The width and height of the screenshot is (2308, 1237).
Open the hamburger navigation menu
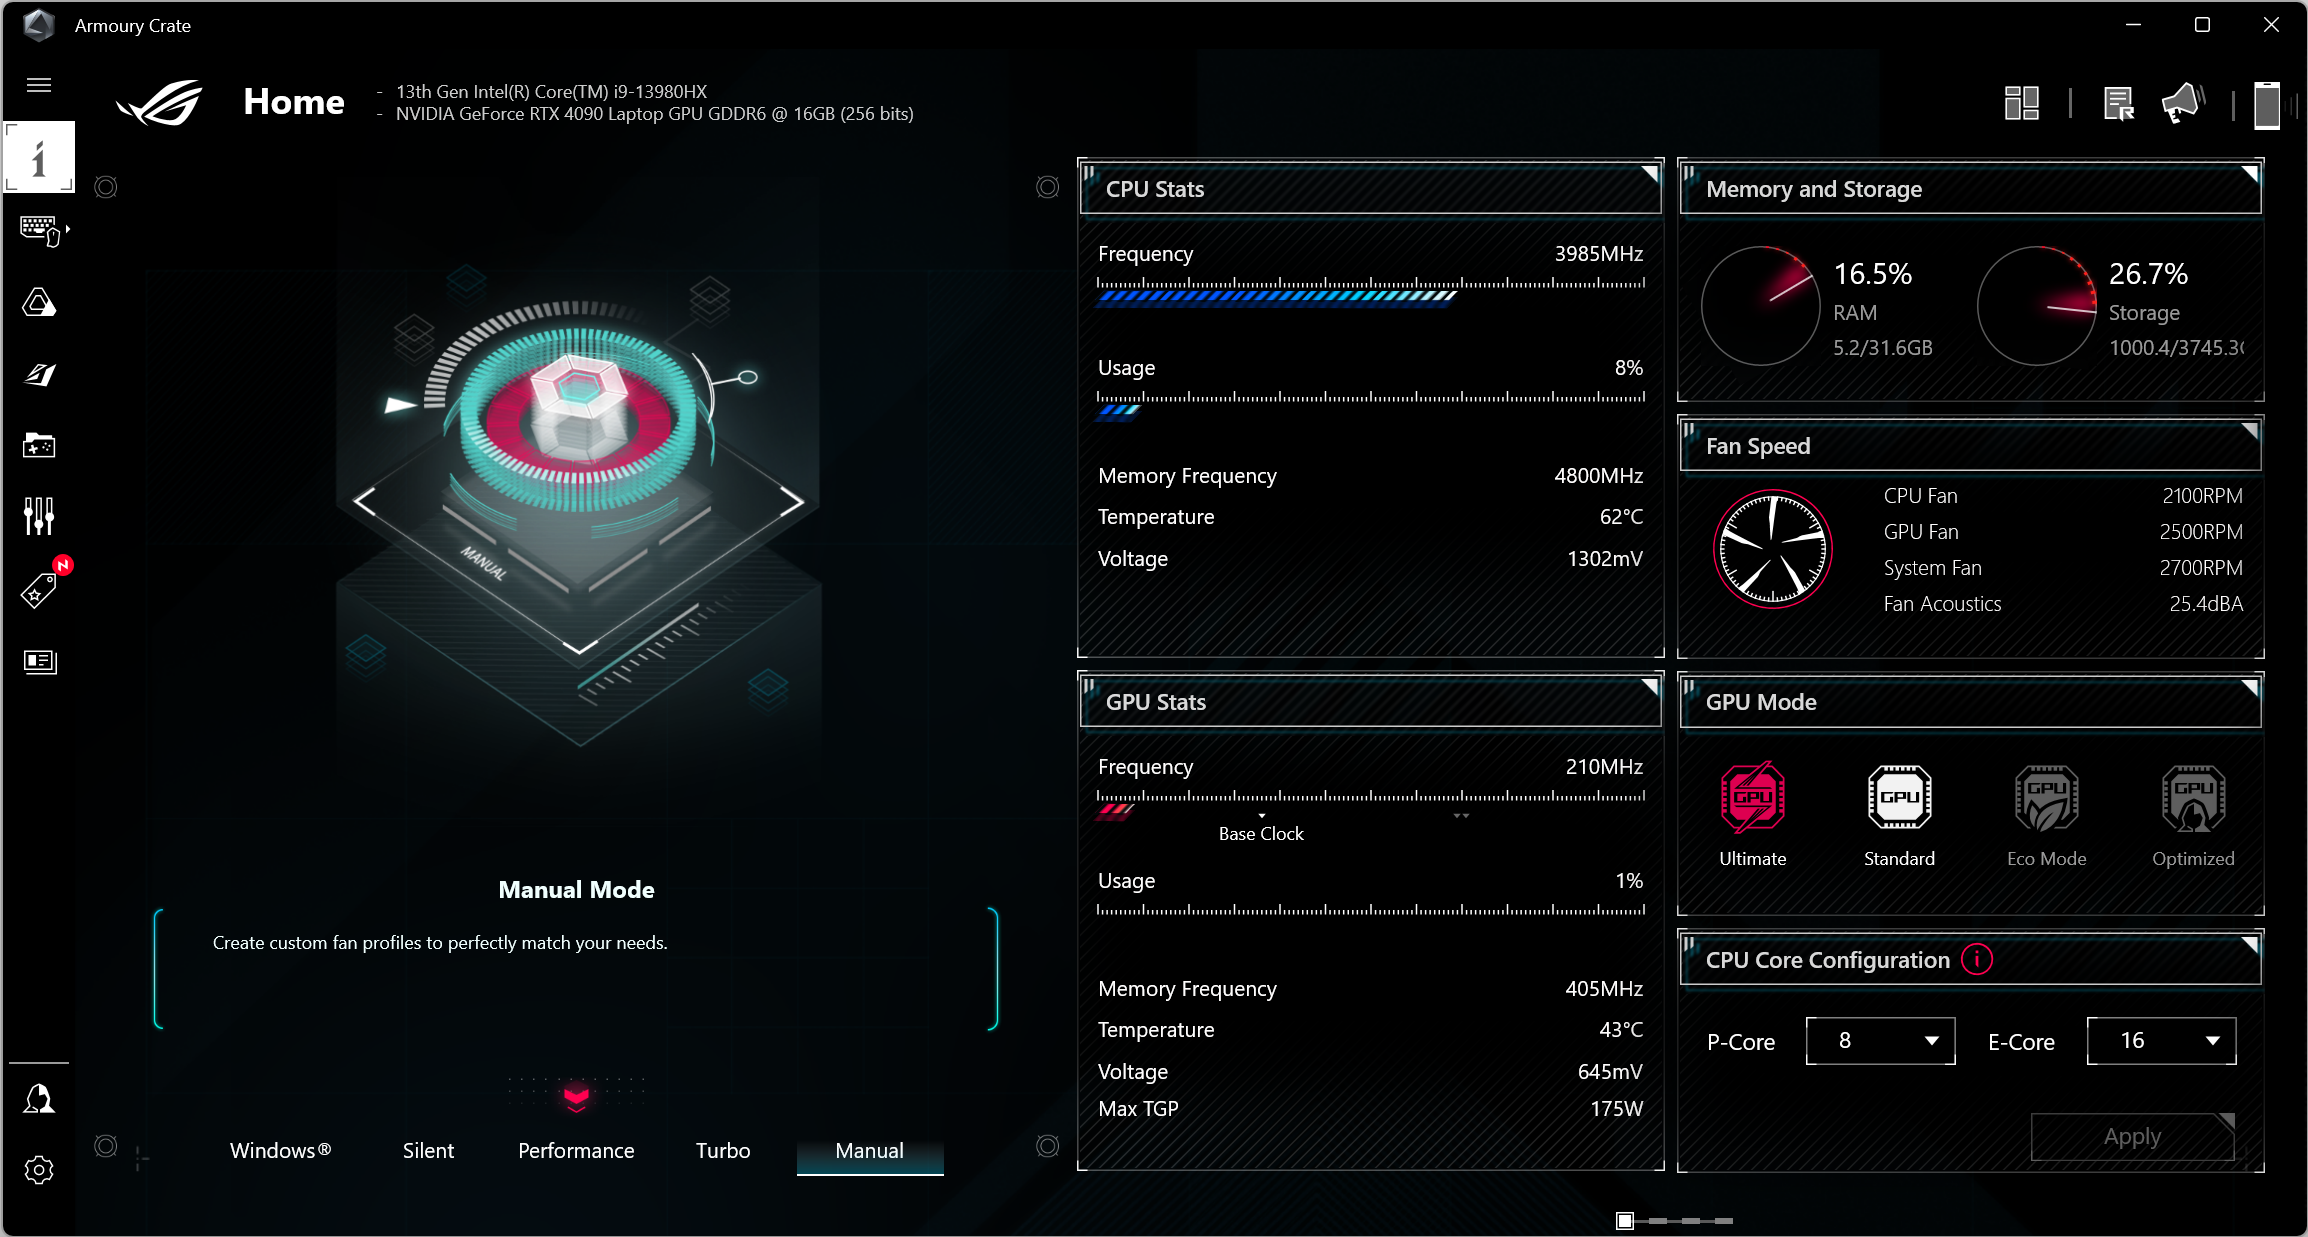[x=39, y=85]
